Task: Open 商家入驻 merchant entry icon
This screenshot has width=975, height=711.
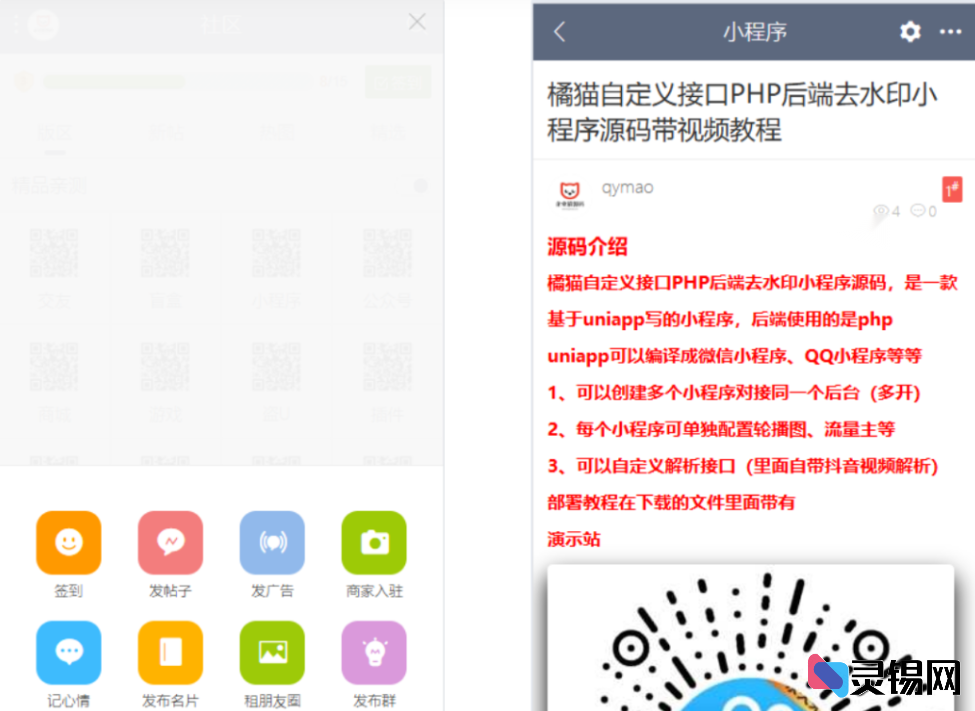Action: point(373,544)
